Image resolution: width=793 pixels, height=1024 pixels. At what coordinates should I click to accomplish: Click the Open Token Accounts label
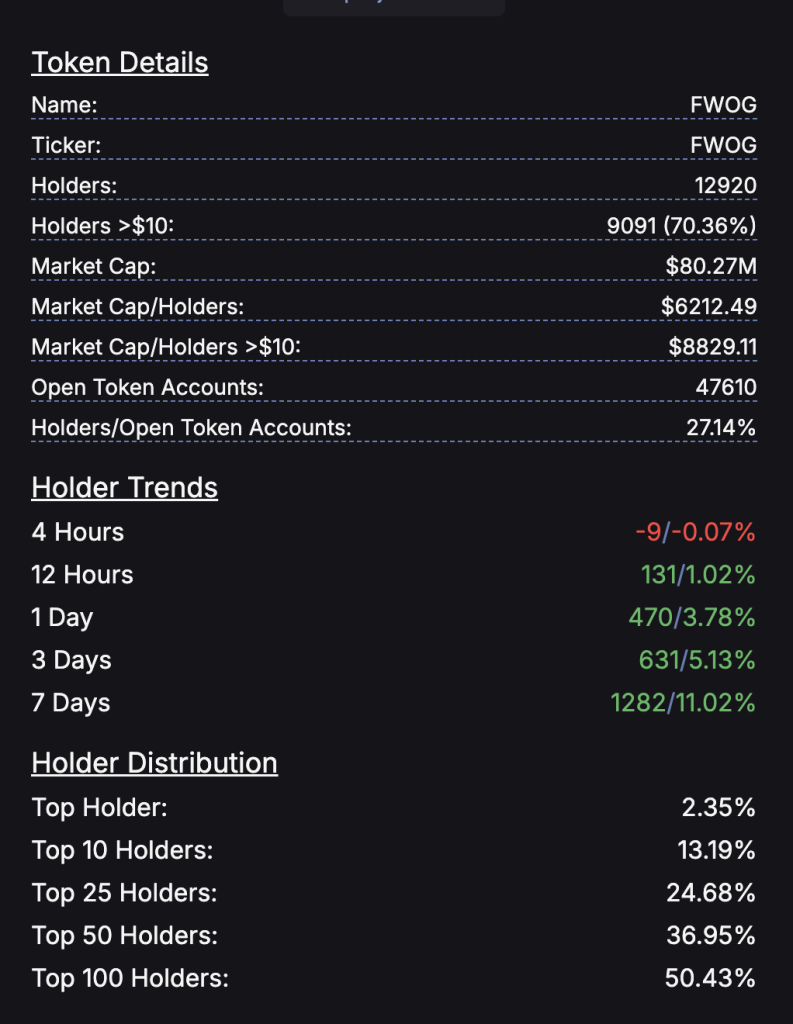click(x=147, y=387)
